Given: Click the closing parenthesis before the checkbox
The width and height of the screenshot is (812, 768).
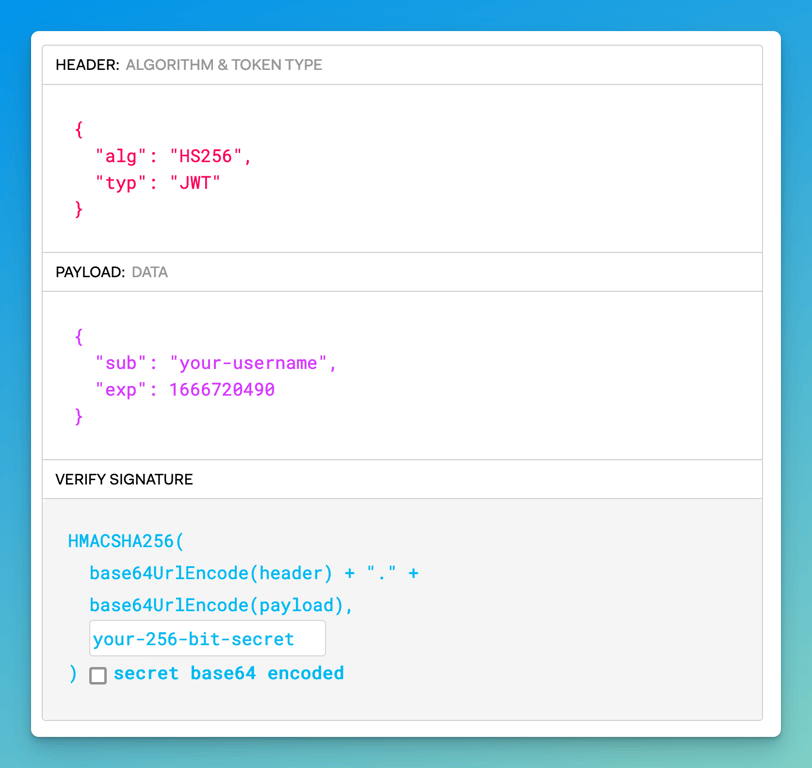Looking at the screenshot, I should tap(73, 674).
